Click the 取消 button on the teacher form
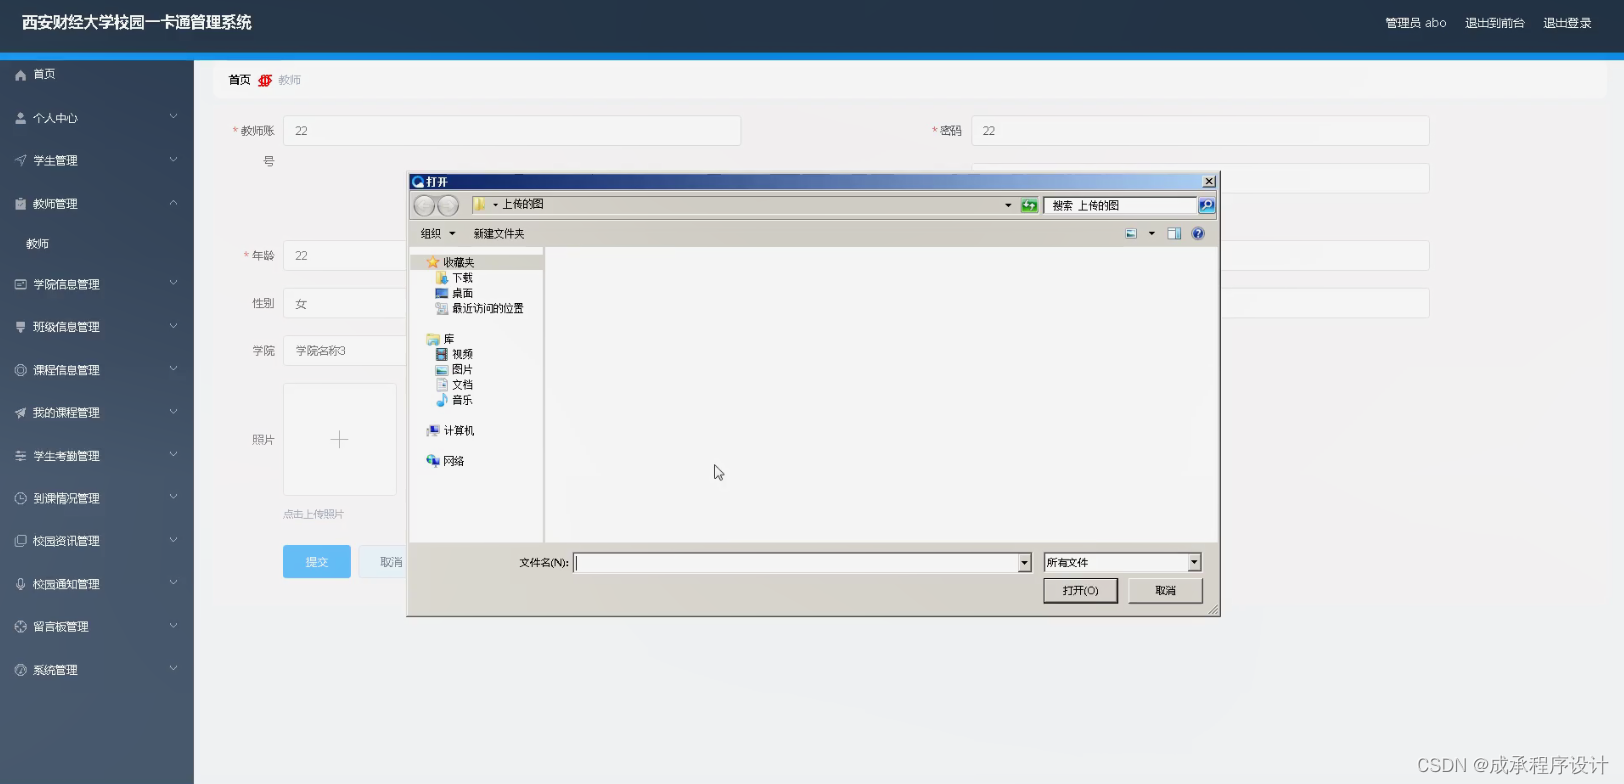 385,562
